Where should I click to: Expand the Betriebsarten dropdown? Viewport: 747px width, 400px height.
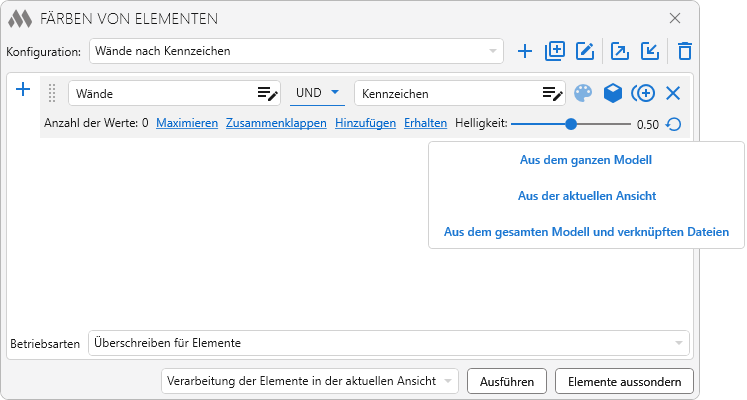pyautogui.click(x=678, y=343)
